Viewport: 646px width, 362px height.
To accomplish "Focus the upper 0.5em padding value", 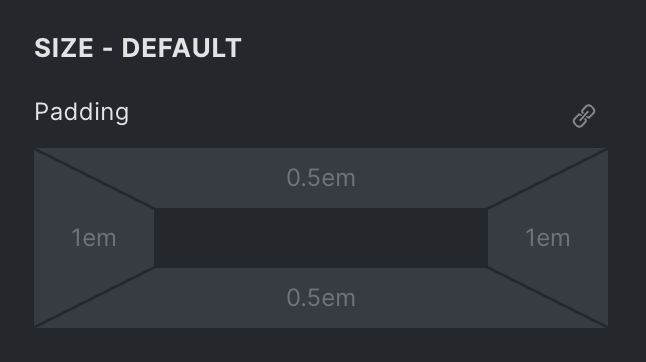I will pos(321,178).
